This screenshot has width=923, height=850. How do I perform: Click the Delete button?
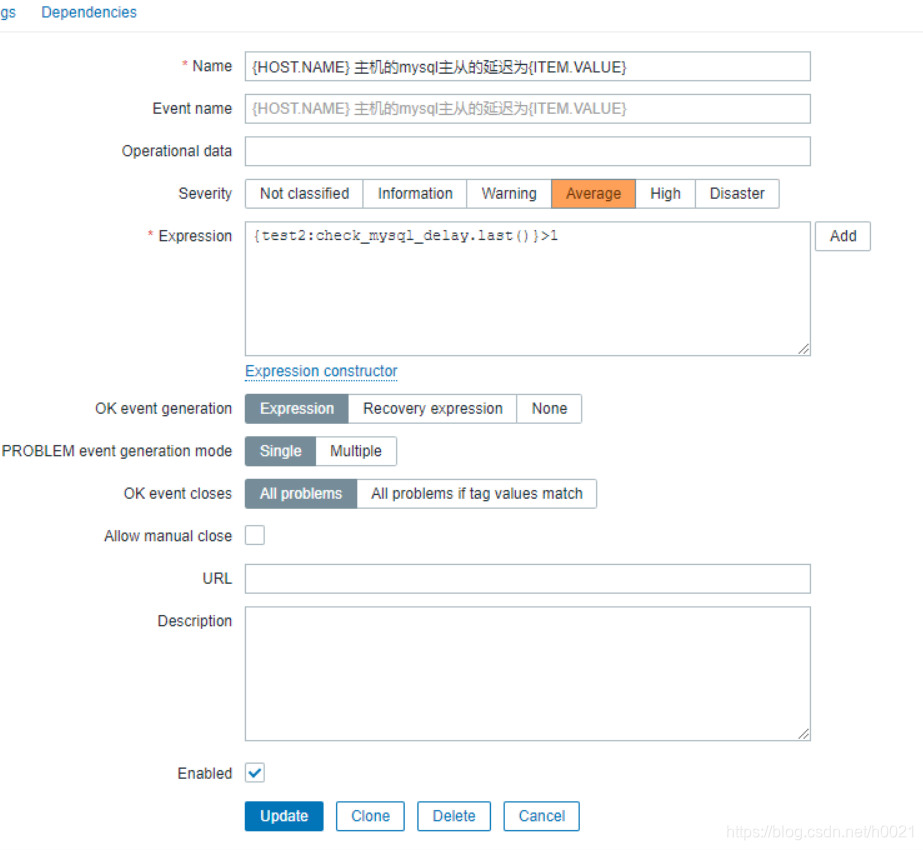[x=454, y=816]
